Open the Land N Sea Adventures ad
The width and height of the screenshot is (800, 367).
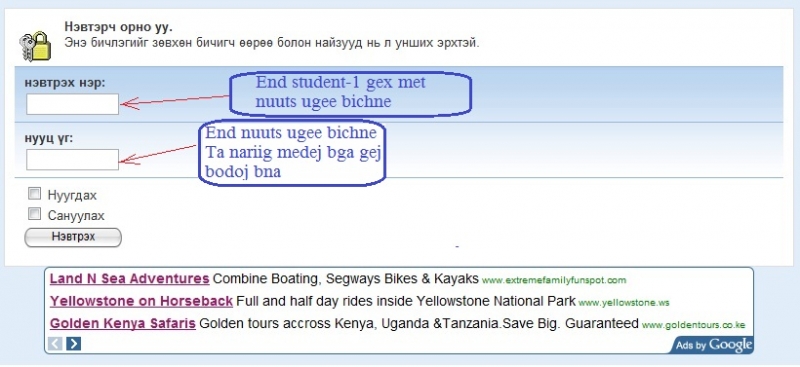(130, 279)
